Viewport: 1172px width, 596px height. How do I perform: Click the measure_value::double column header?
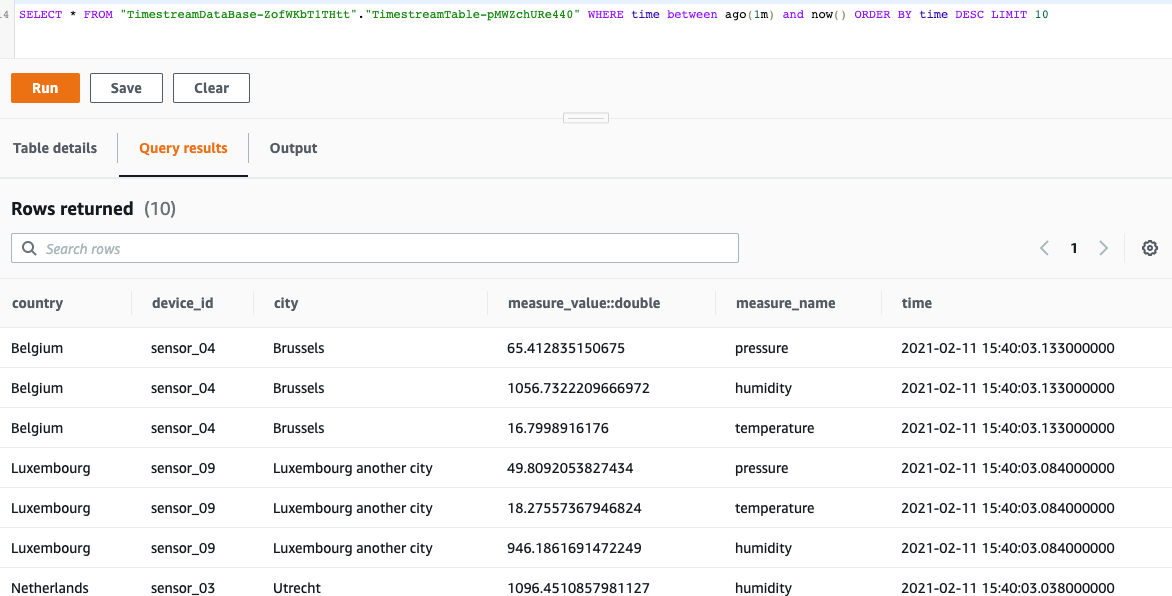click(x=584, y=303)
